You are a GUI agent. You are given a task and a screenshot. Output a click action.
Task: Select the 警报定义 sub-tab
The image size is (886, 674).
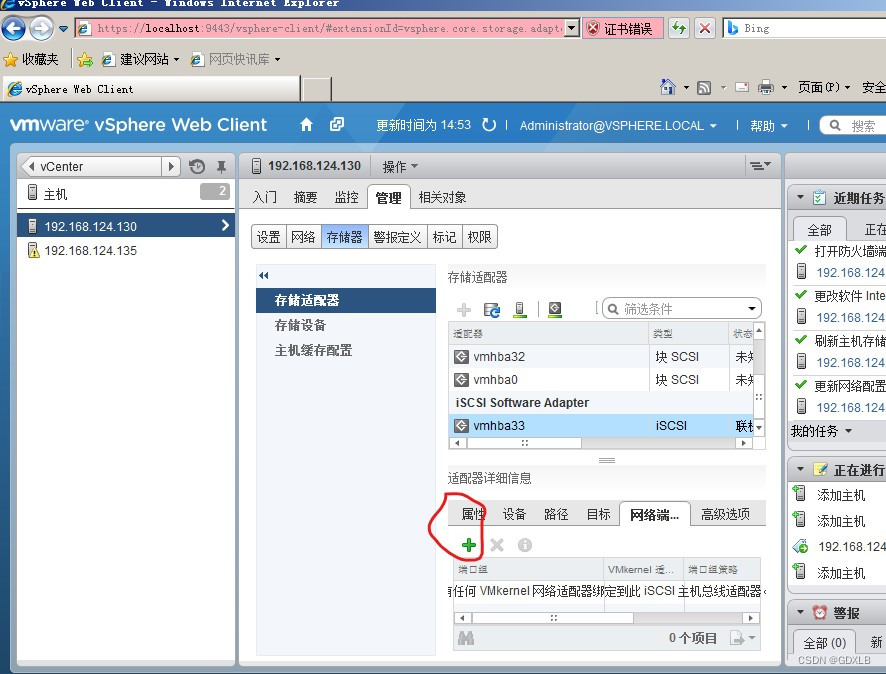coord(398,237)
